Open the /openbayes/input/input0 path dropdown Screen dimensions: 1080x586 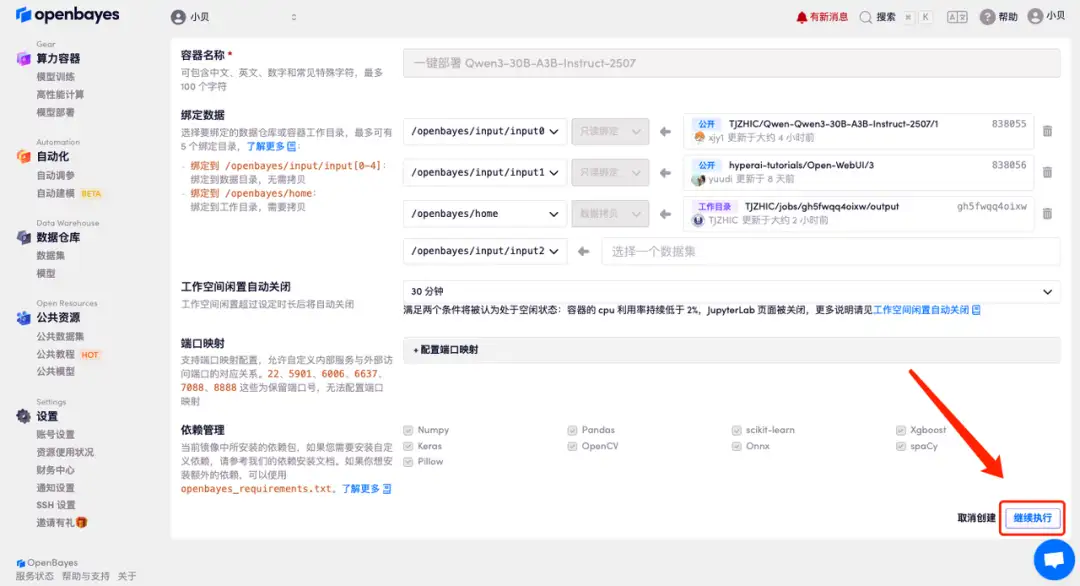pyautogui.click(x=484, y=131)
